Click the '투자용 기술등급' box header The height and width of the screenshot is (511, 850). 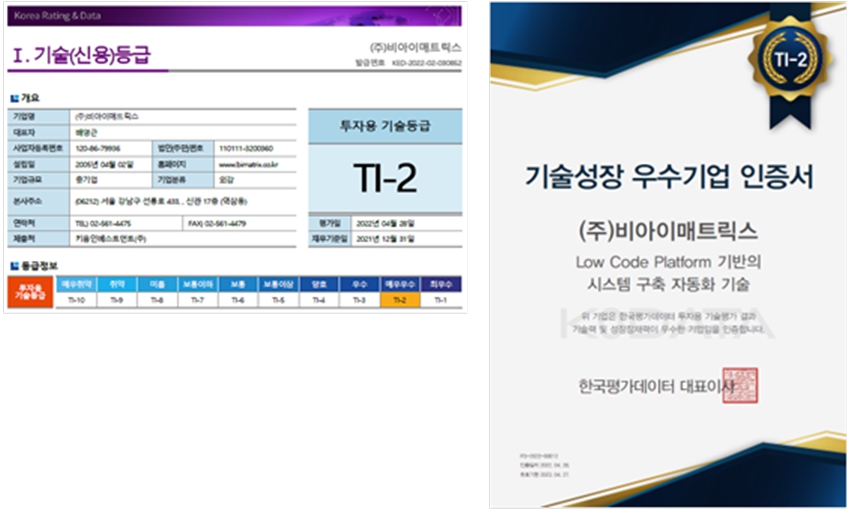(385, 126)
